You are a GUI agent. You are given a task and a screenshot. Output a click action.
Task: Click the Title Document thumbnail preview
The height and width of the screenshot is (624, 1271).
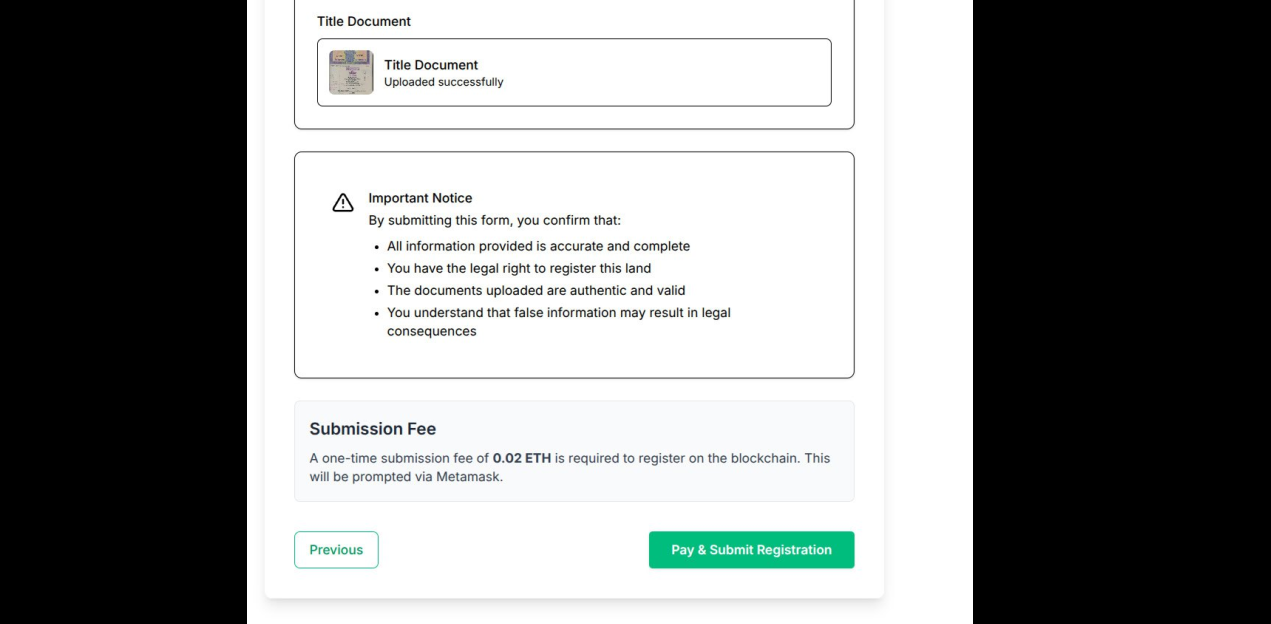tap(351, 72)
